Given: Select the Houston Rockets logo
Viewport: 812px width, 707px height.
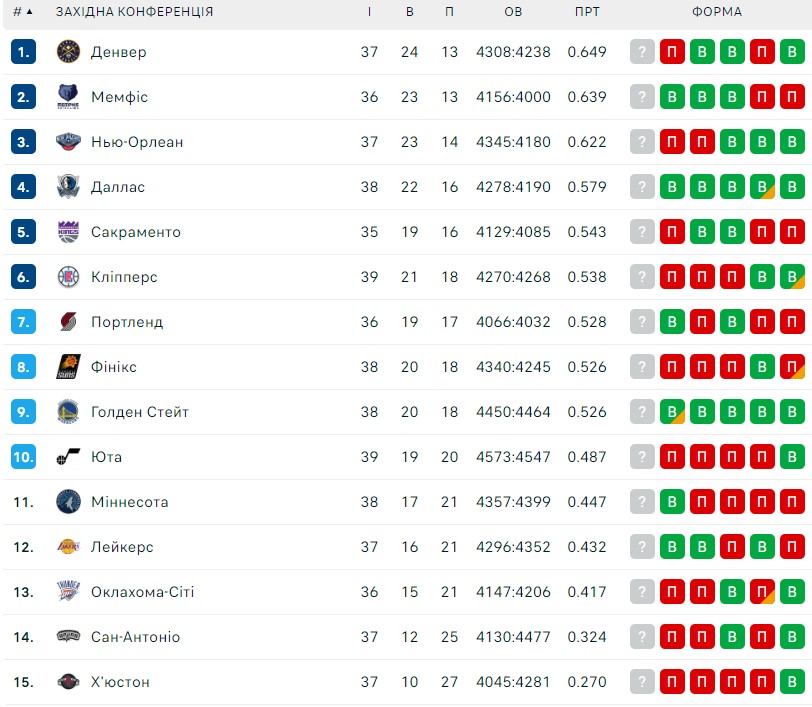Looking at the screenshot, I should click(x=68, y=682).
